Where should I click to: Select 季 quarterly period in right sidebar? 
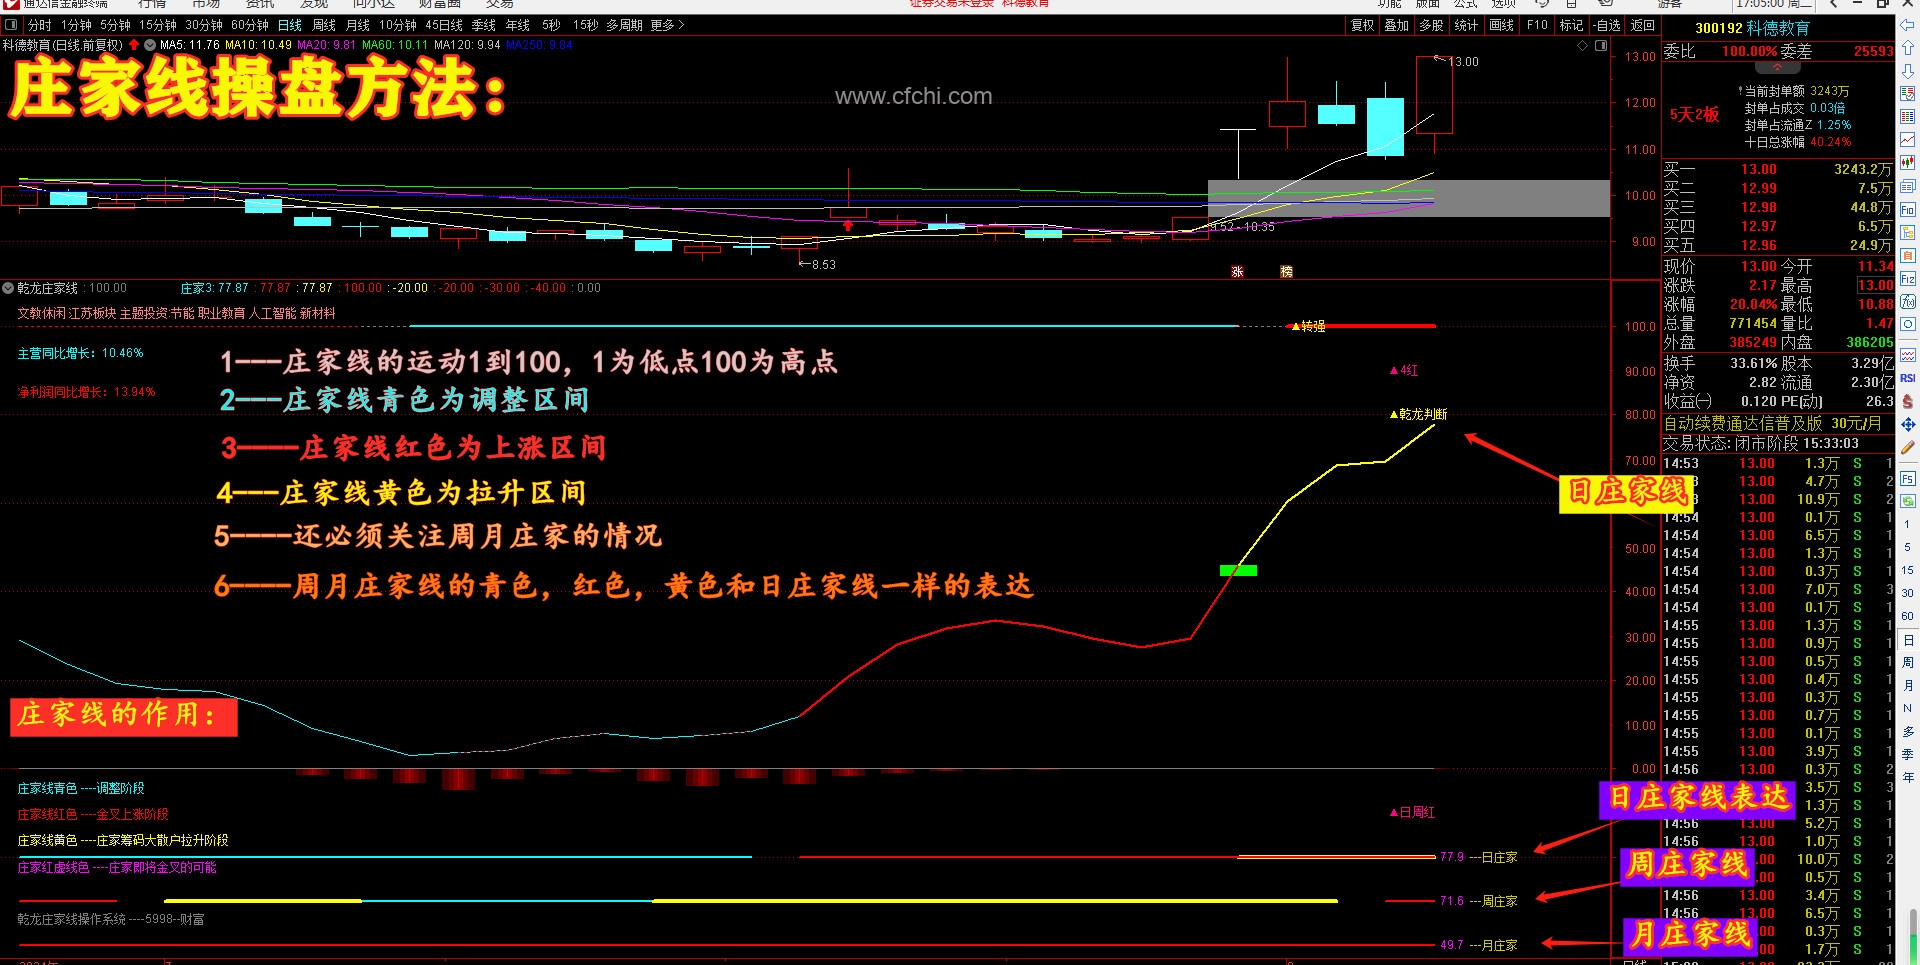[1908, 754]
